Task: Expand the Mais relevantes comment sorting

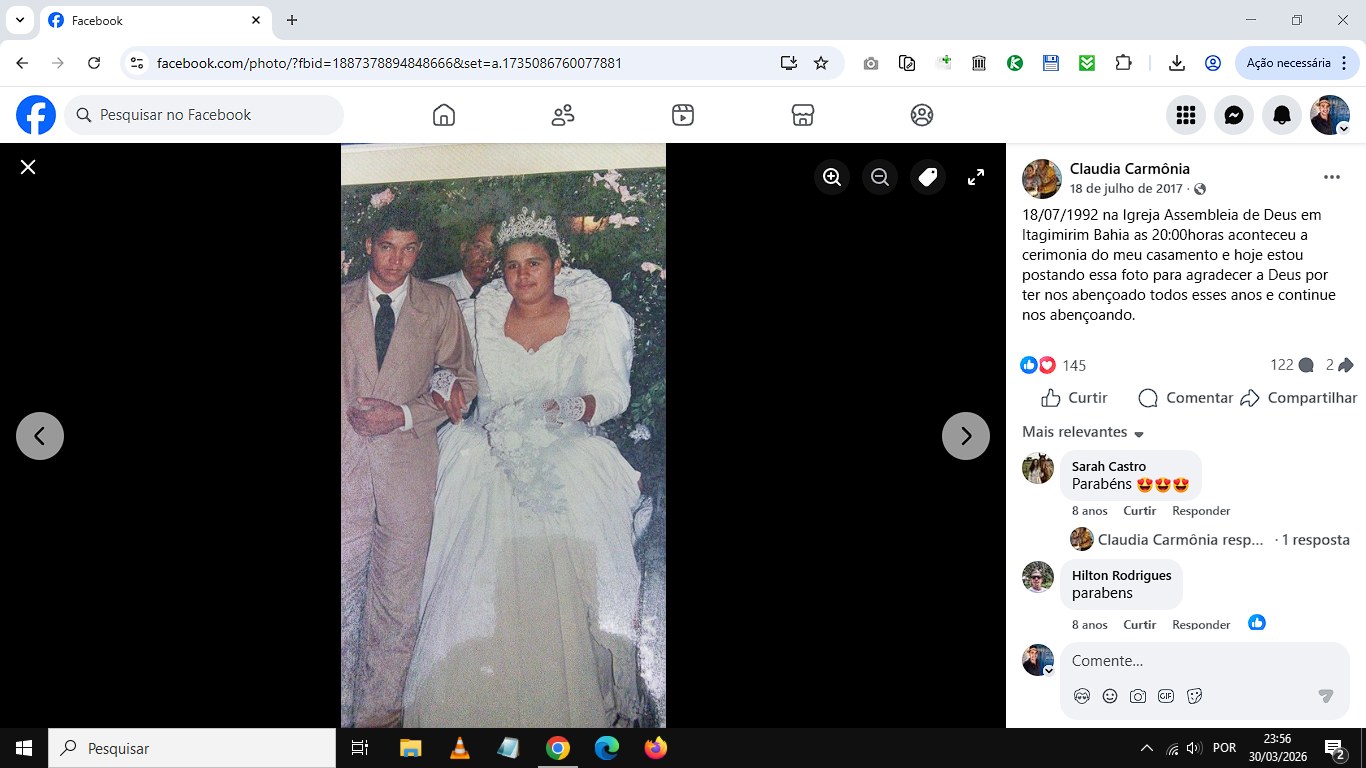Action: click(1083, 432)
